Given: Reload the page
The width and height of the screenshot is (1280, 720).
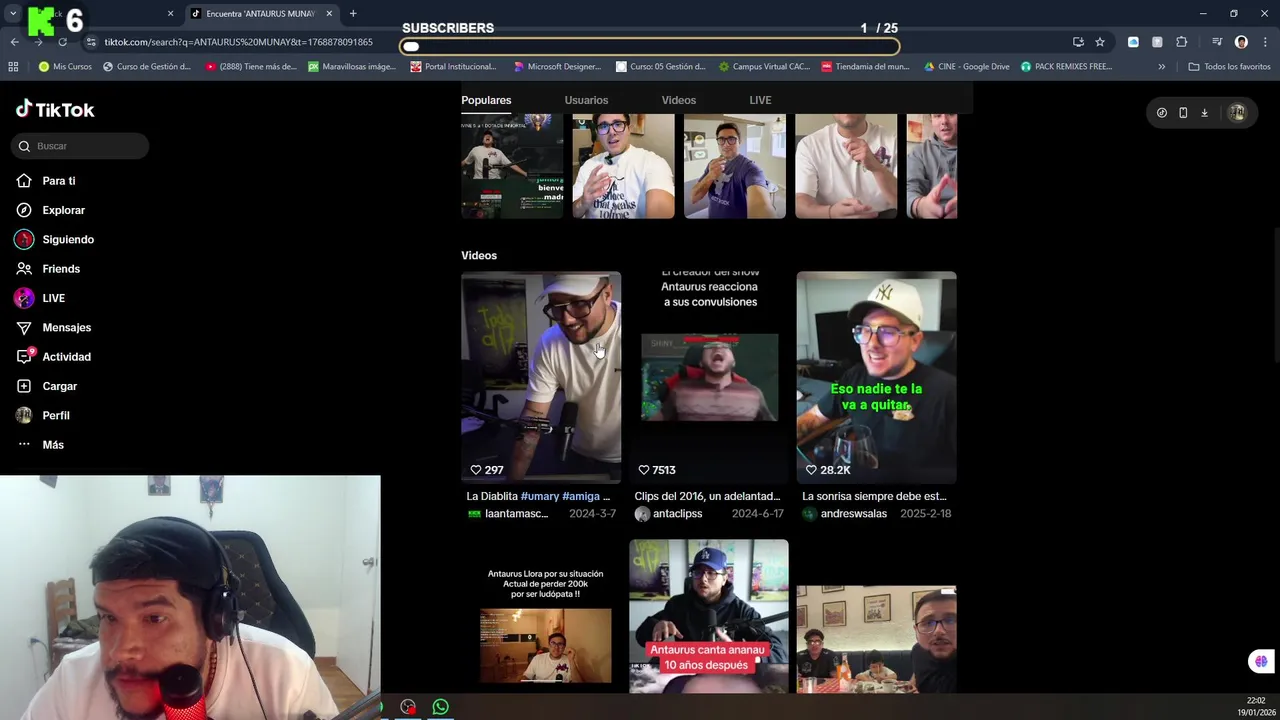Looking at the screenshot, I should click(x=62, y=42).
